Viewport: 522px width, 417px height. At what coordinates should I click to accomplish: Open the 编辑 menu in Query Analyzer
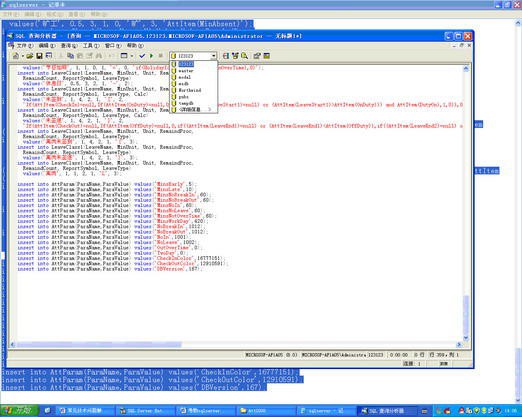47,46
